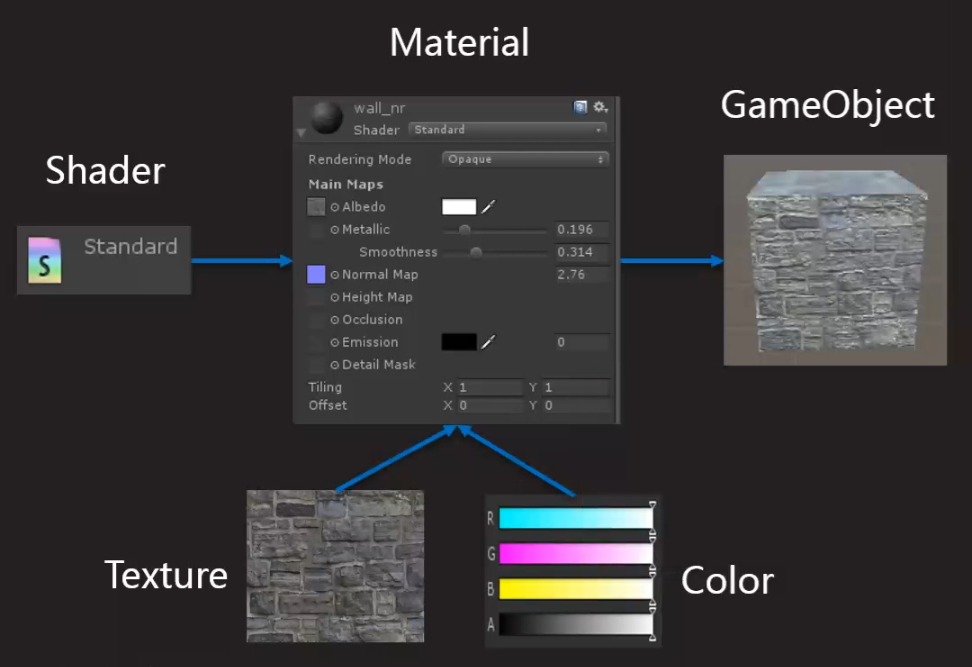
Task: Open the Shader dropdown set to Standard
Action: tap(507, 130)
